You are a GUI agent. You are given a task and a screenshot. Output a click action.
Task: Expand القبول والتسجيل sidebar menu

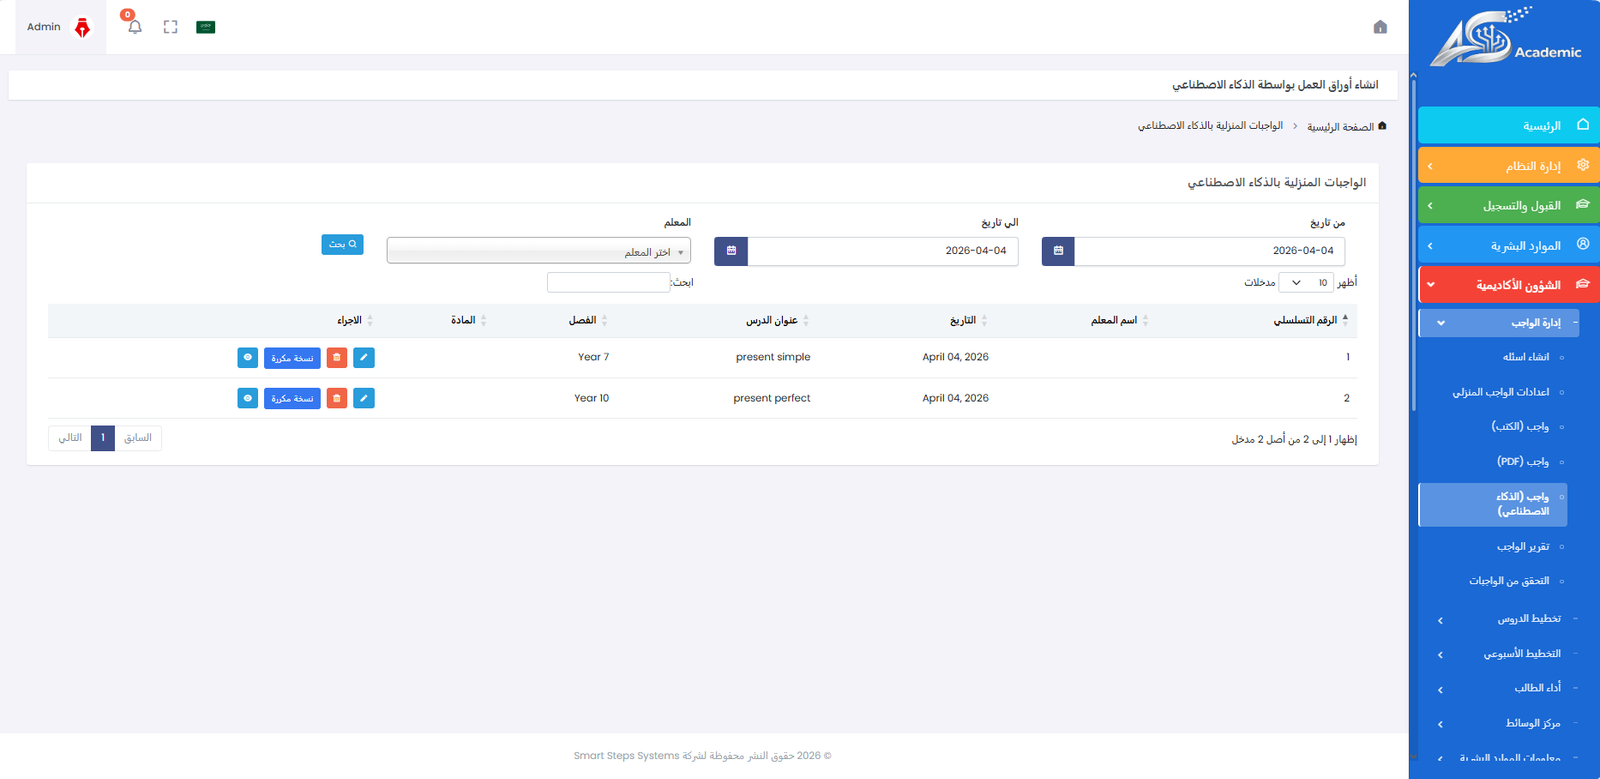[1509, 205]
